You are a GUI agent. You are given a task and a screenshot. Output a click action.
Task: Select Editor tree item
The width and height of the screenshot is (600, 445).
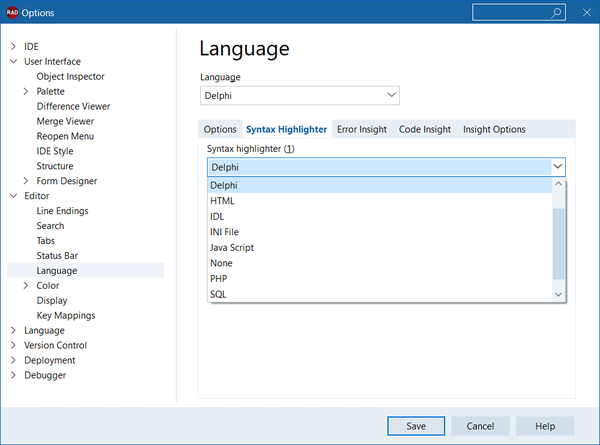pos(37,196)
